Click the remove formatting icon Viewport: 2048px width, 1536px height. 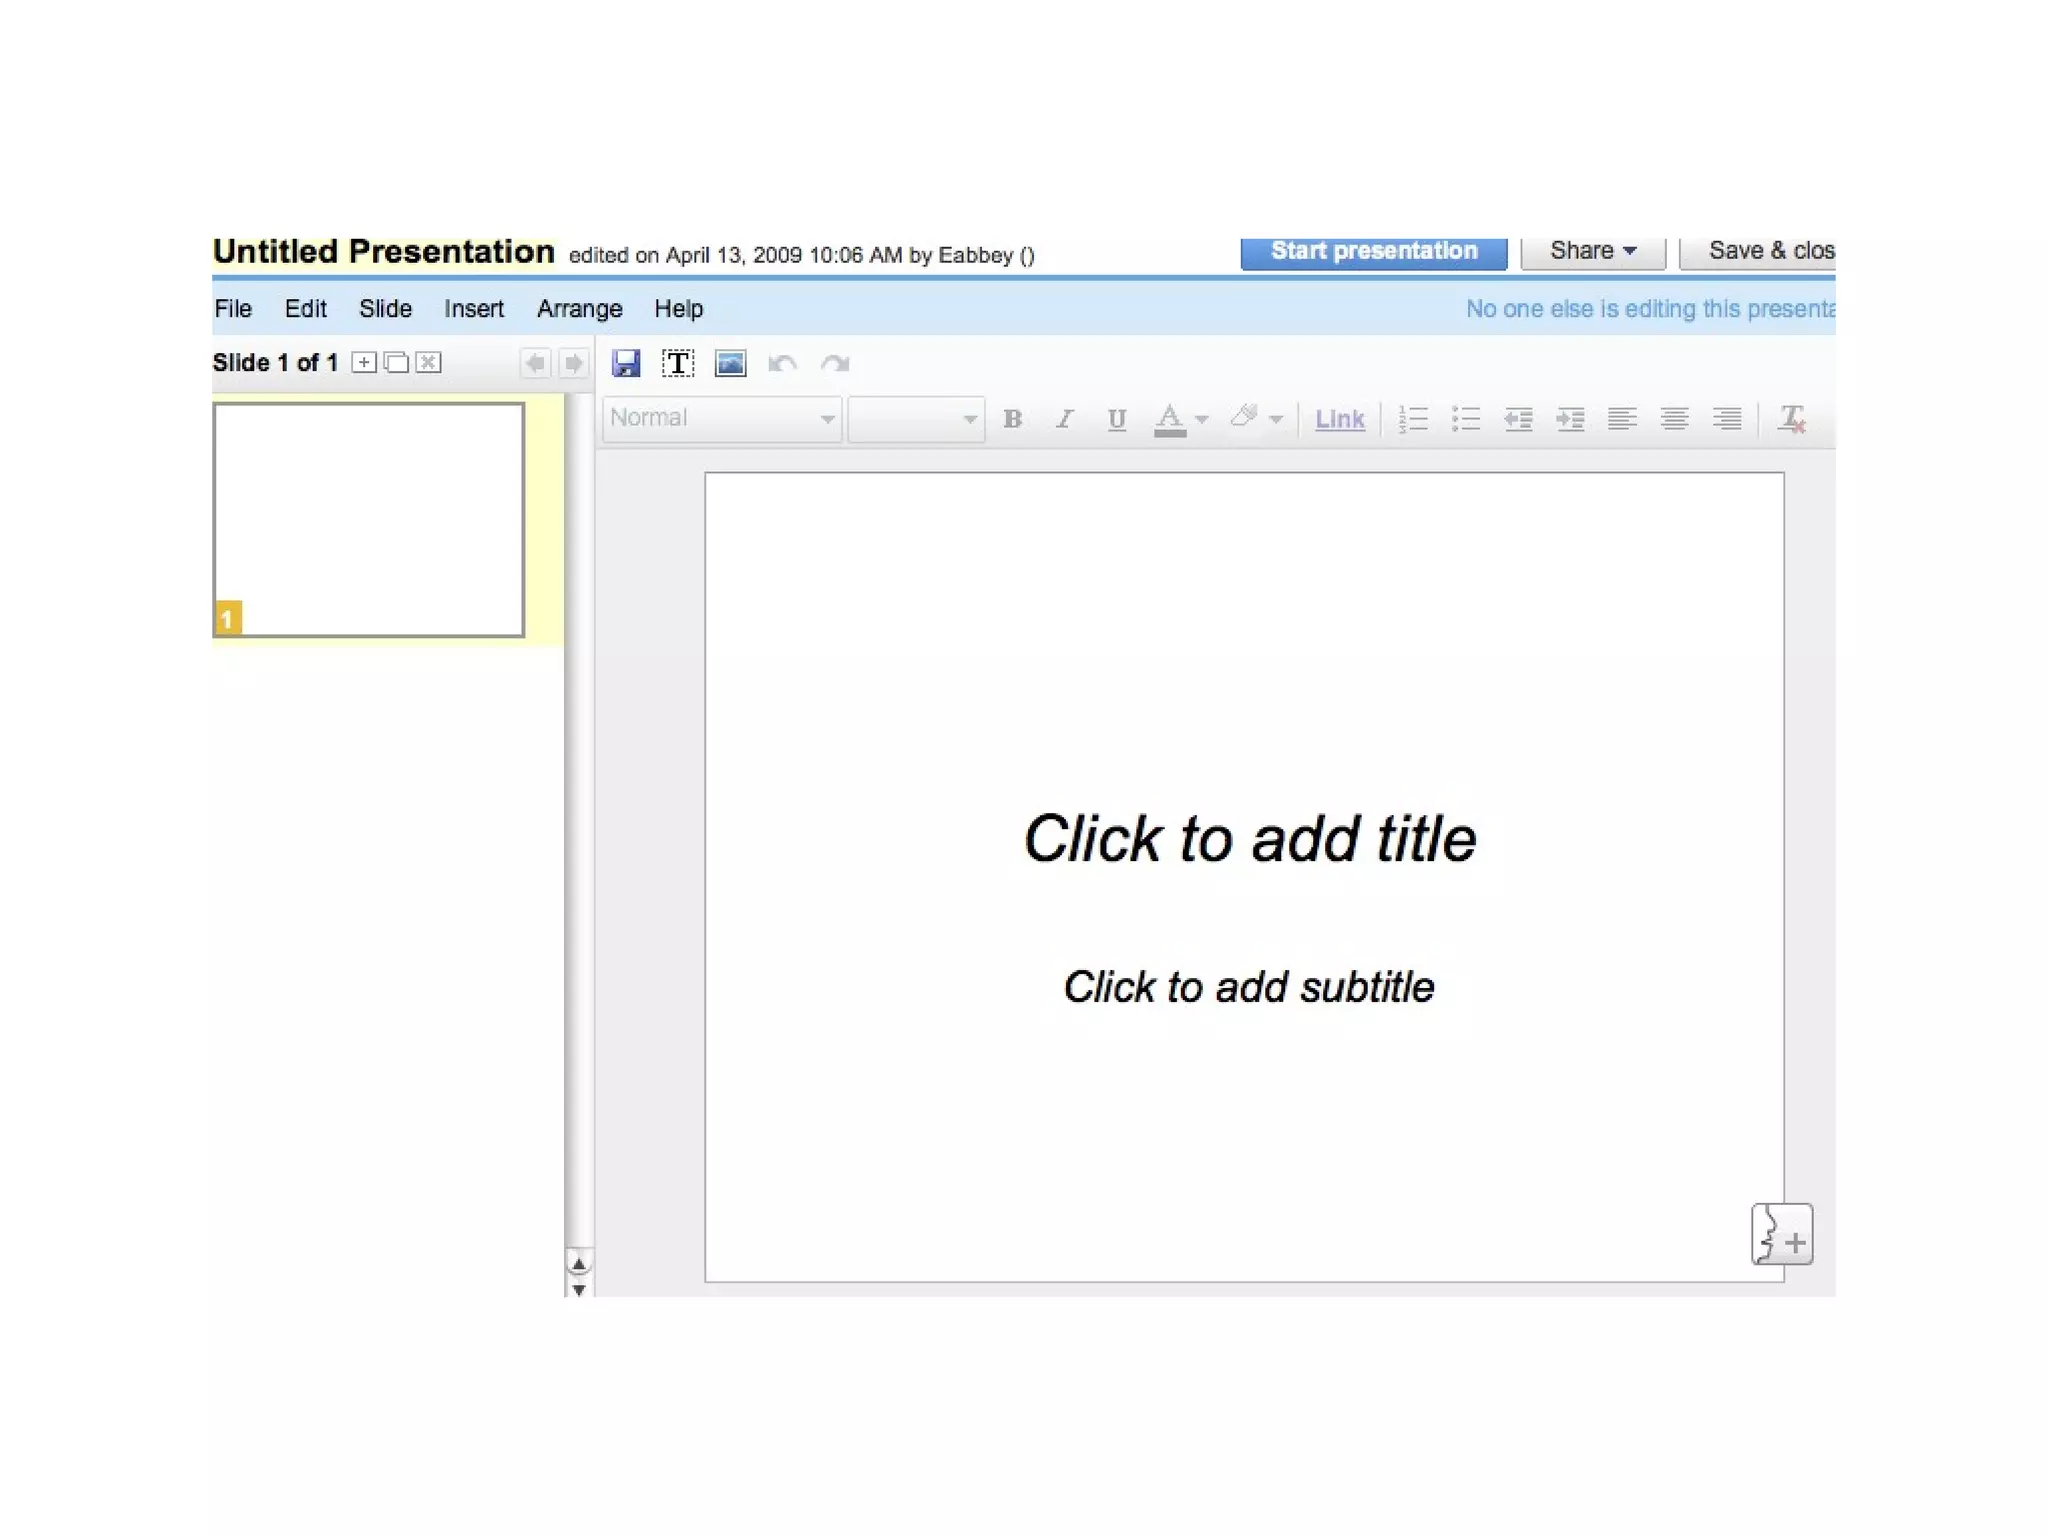(1791, 418)
